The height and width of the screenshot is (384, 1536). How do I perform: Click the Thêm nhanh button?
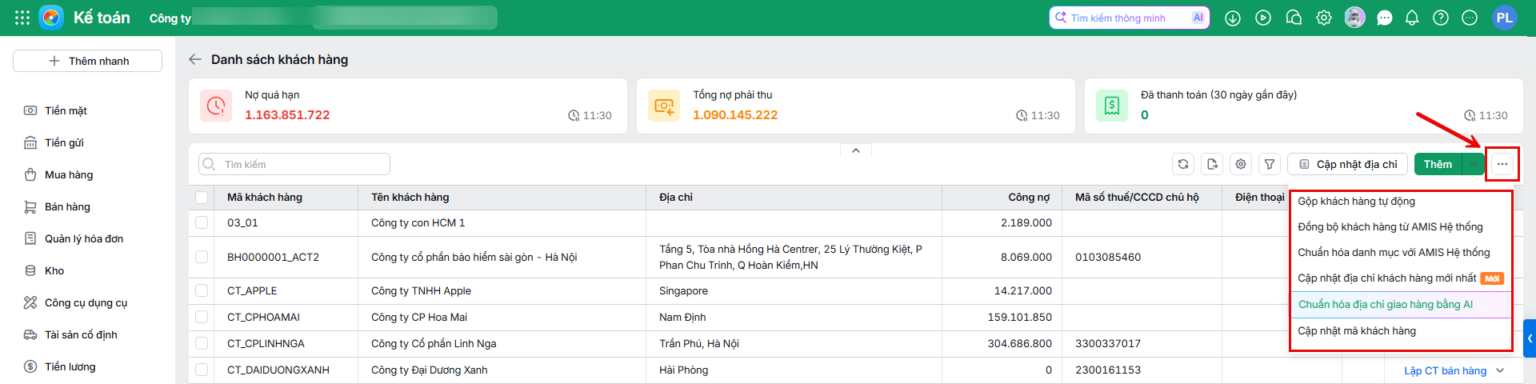pyautogui.click(x=88, y=61)
